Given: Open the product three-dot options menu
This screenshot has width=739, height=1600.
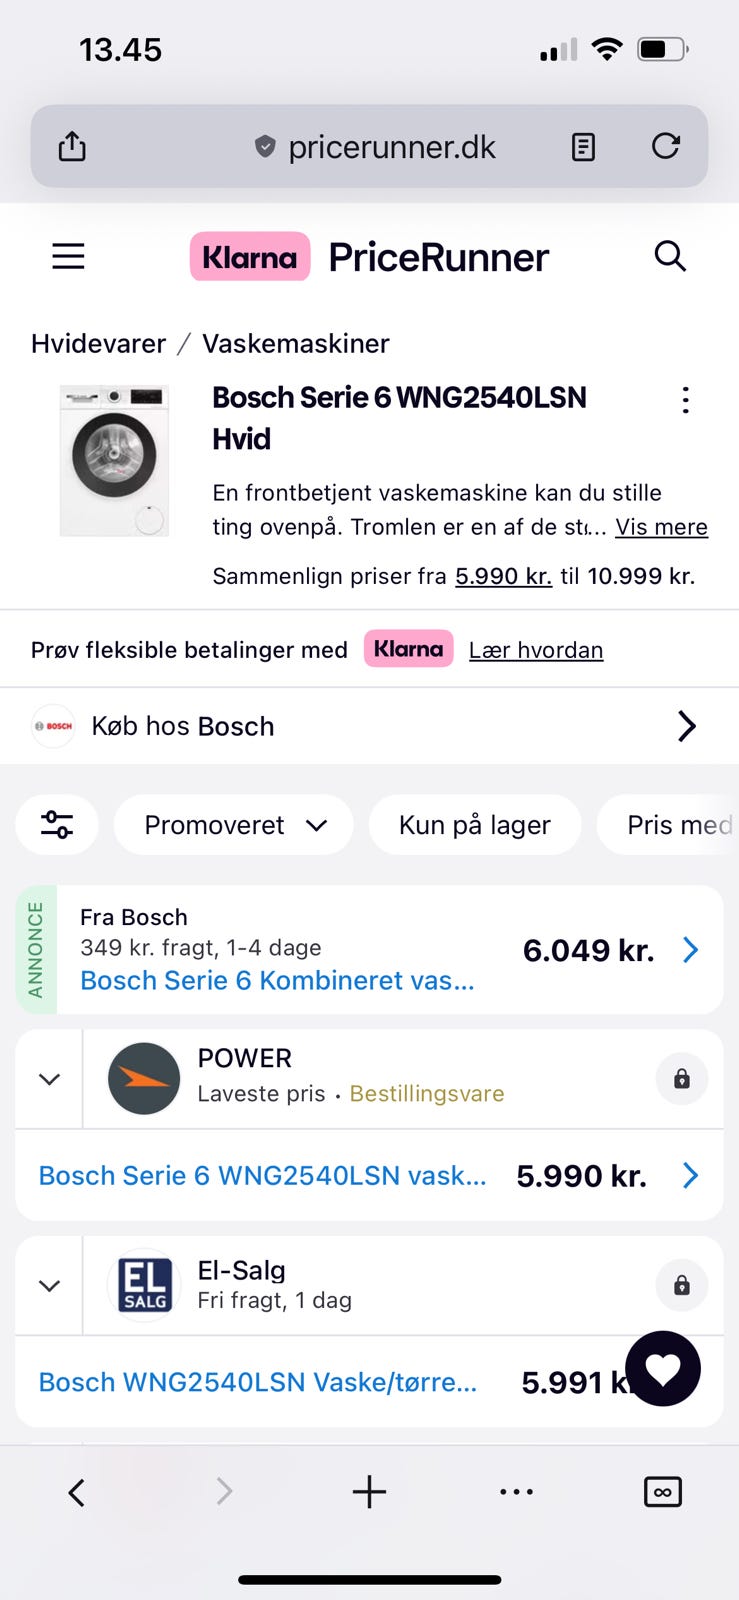Looking at the screenshot, I should (x=685, y=401).
